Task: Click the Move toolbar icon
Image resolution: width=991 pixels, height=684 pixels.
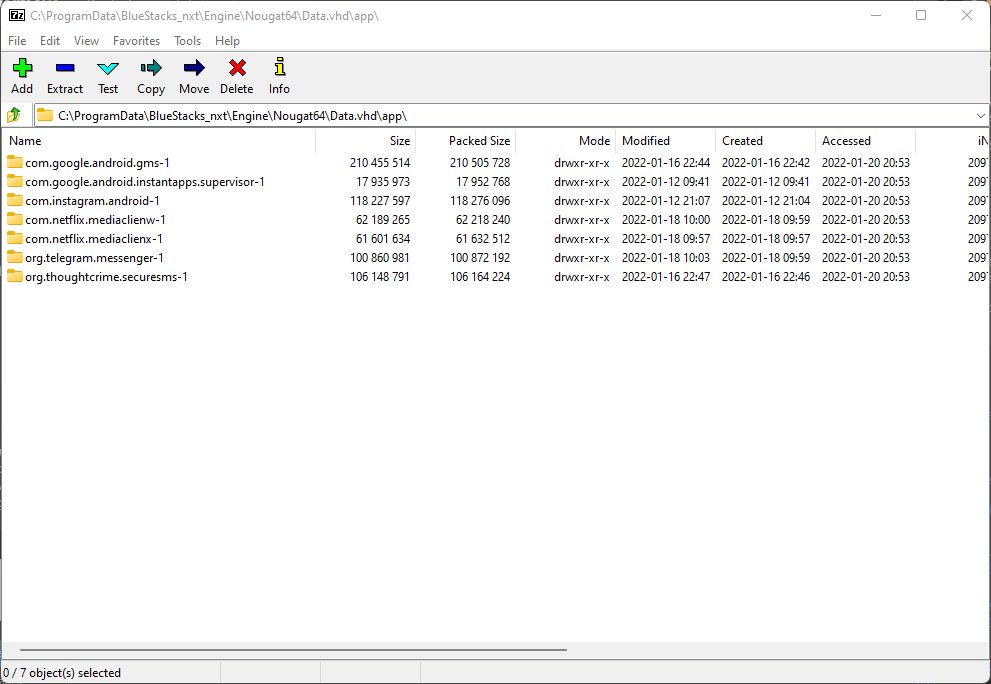Action: click(x=194, y=68)
